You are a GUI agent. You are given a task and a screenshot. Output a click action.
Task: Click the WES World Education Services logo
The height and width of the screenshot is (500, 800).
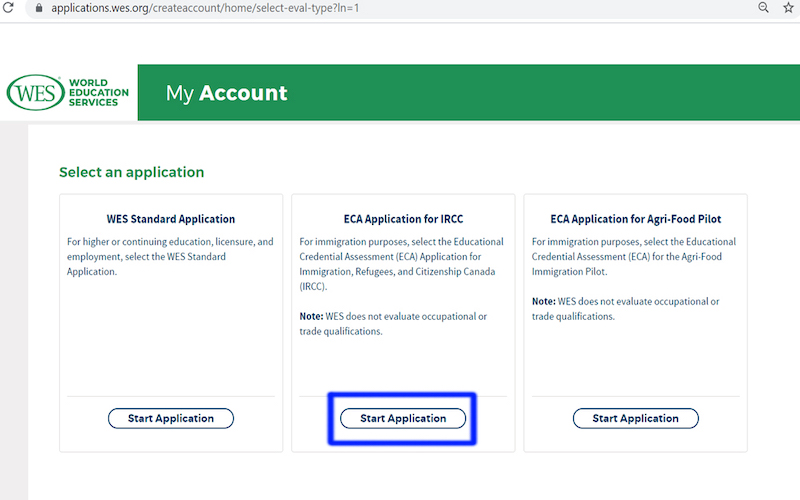(67, 92)
